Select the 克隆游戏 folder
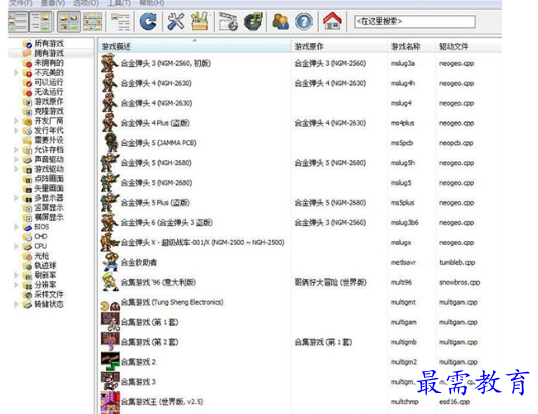 click(49, 111)
